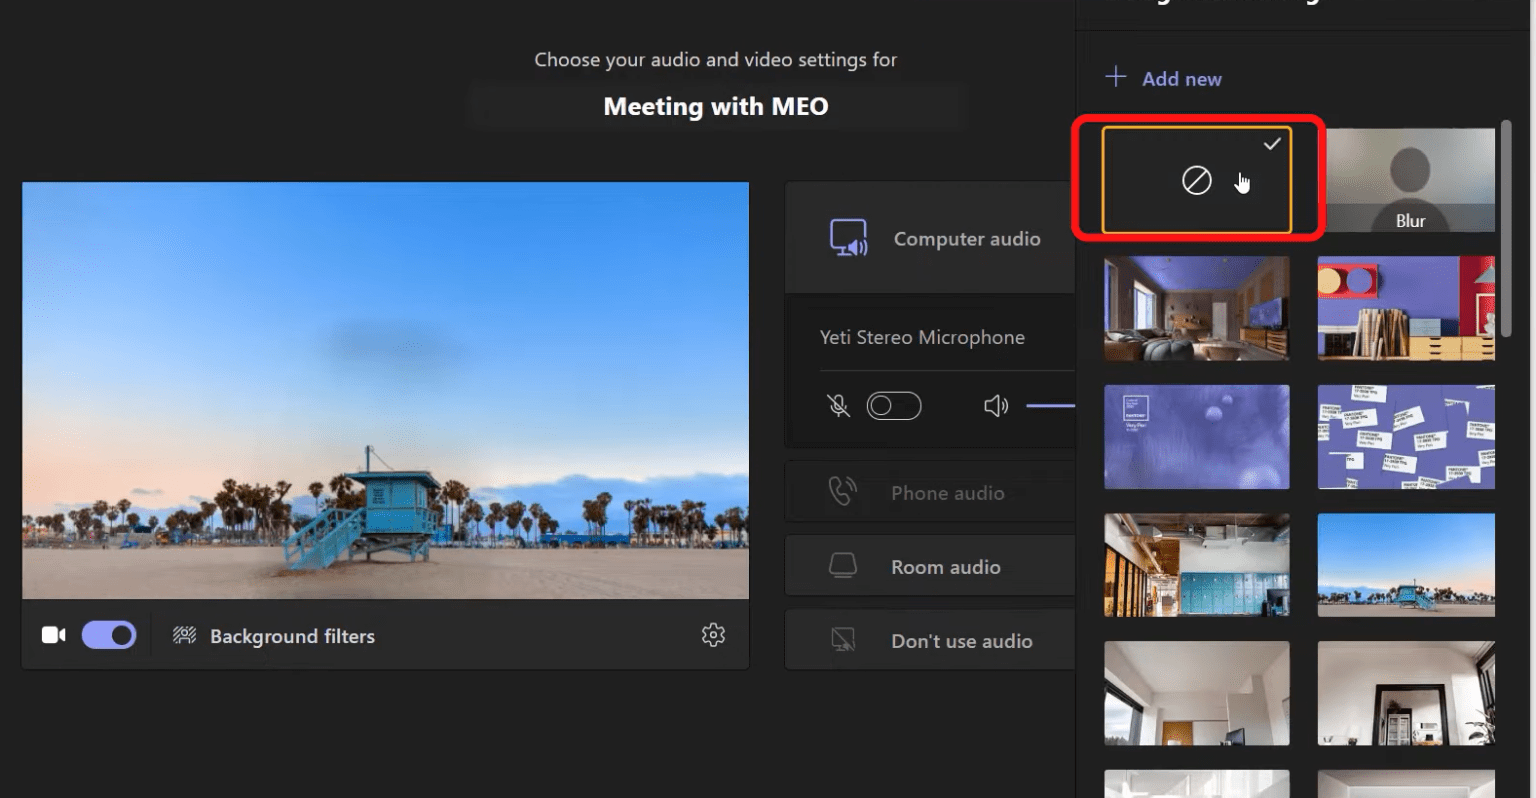
Task: Select the beach lifeguard tower background thumbnail
Action: click(1406, 565)
